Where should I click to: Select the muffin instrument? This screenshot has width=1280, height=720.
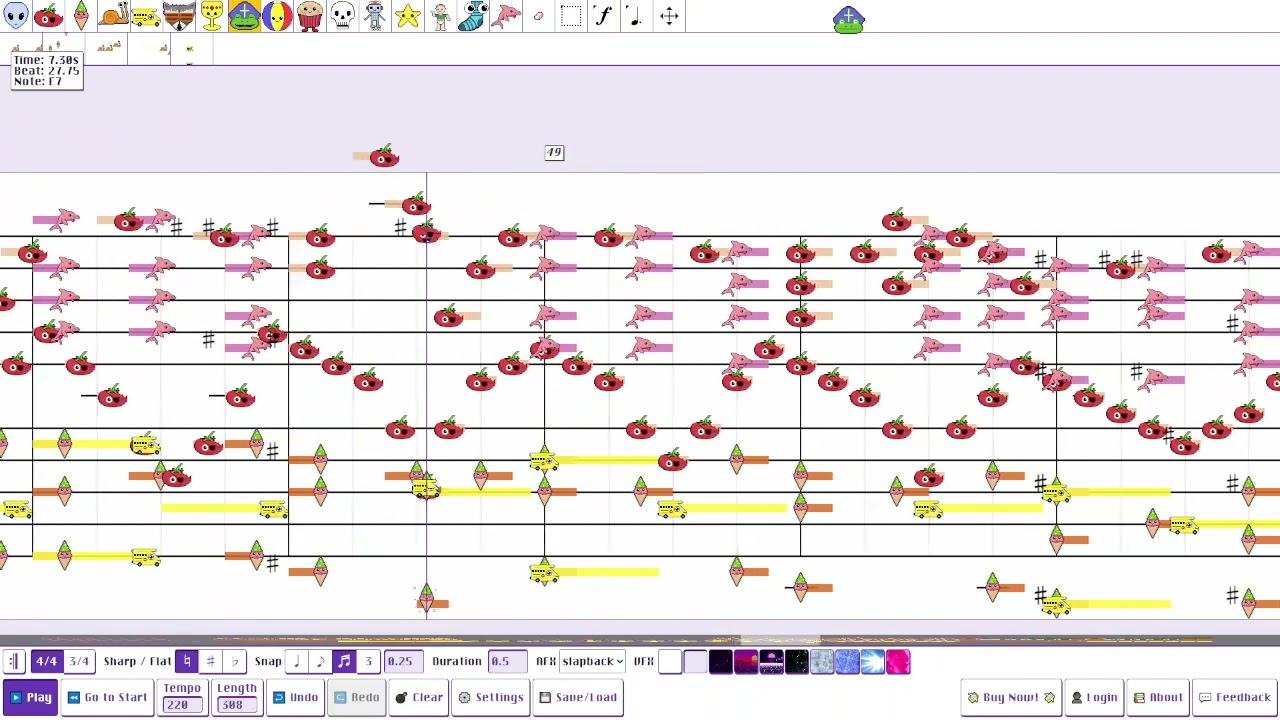coord(310,16)
